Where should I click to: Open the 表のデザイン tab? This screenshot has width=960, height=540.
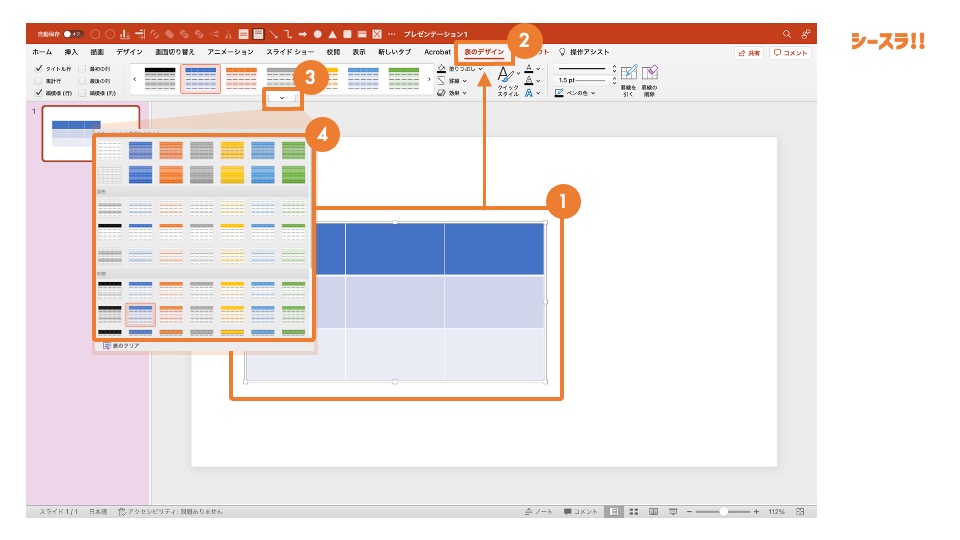pyautogui.click(x=484, y=51)
